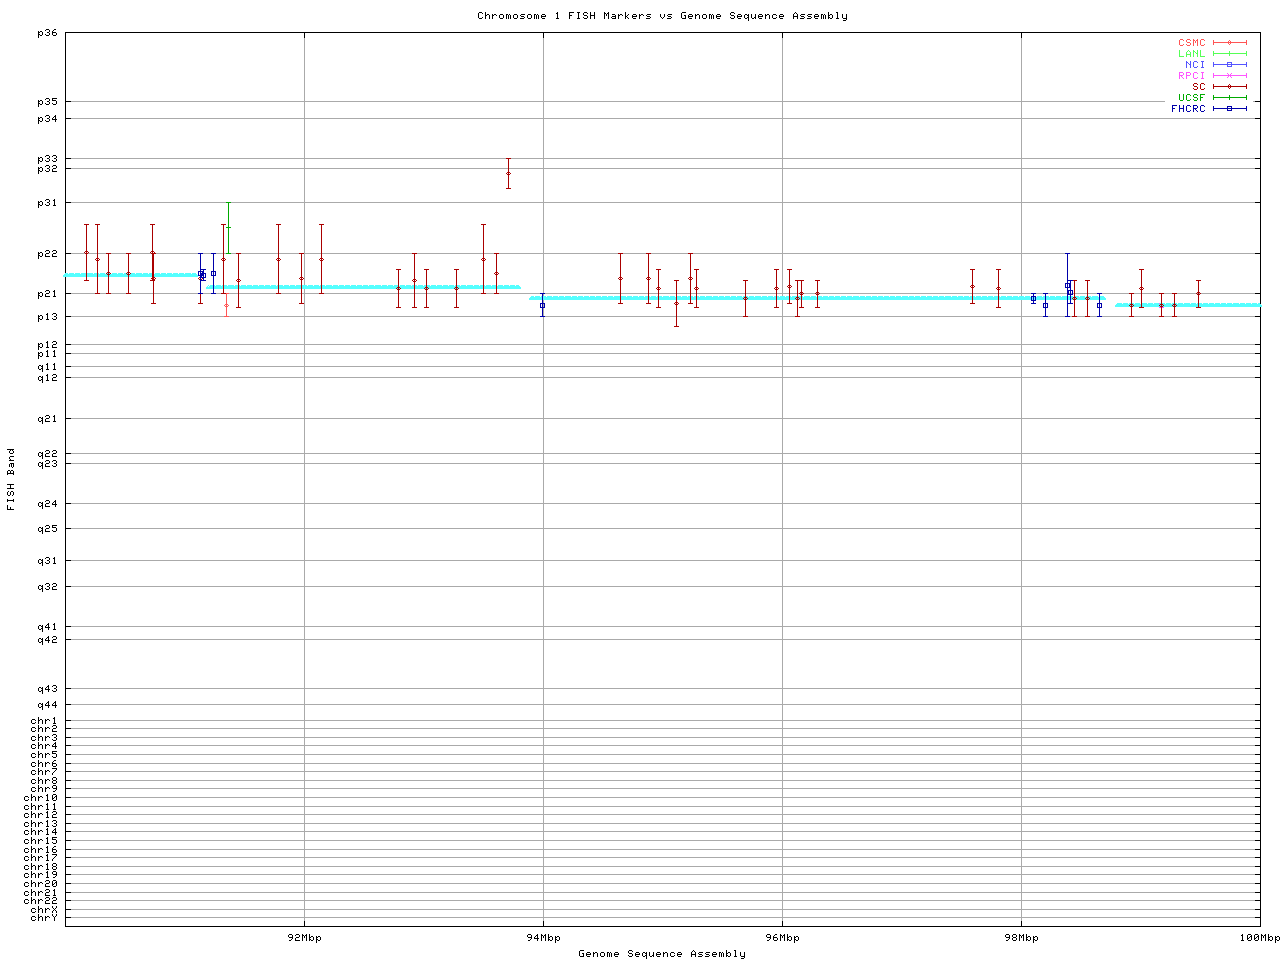Click the CSMC legend marker sample
Image resolution: width=1280 pixels, height=960 pixels.
pos(1229,43)
